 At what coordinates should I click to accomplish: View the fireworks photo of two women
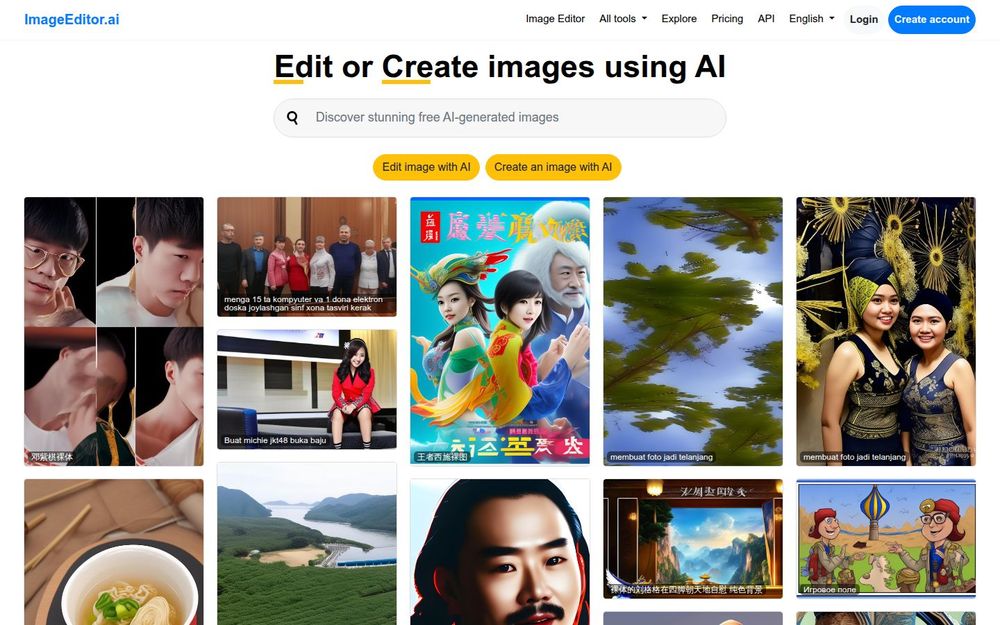[x=885, y=330]
